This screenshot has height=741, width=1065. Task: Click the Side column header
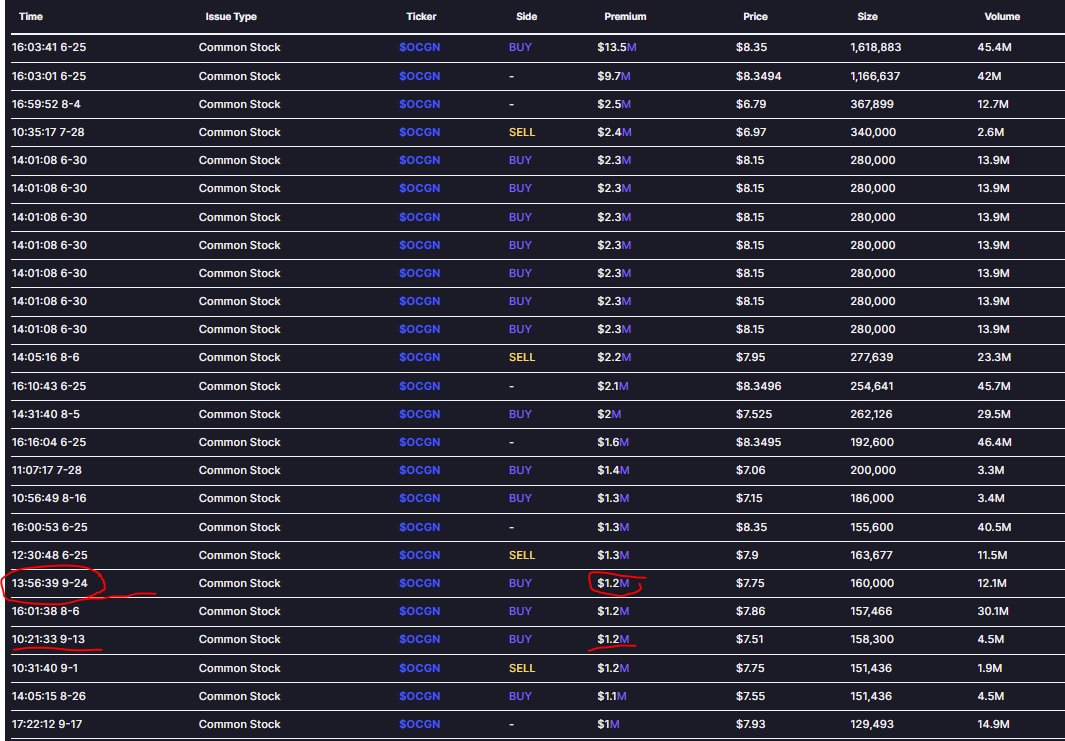[526, 16]
